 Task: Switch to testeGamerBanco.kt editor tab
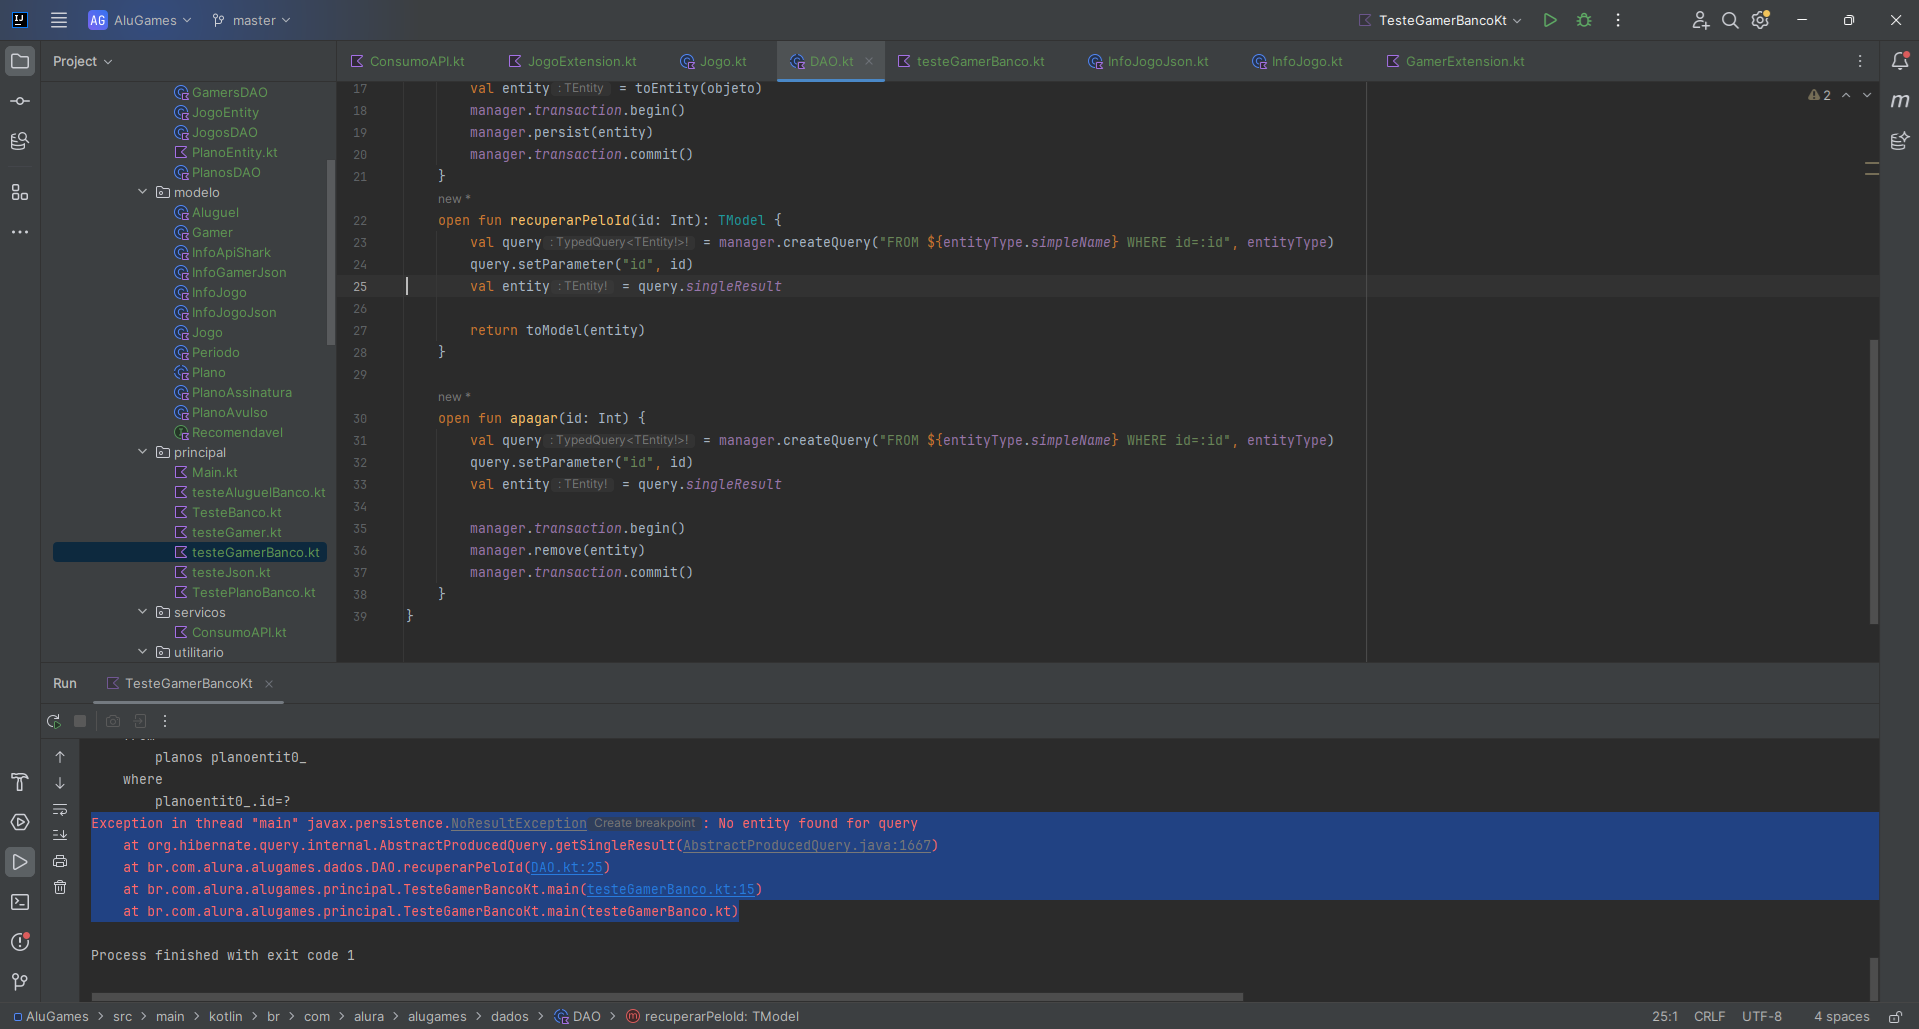click(971, 61)
